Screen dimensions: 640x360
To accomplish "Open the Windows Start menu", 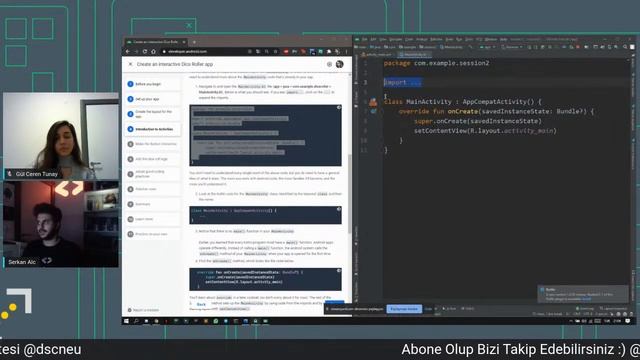I will tap(127, 321).
